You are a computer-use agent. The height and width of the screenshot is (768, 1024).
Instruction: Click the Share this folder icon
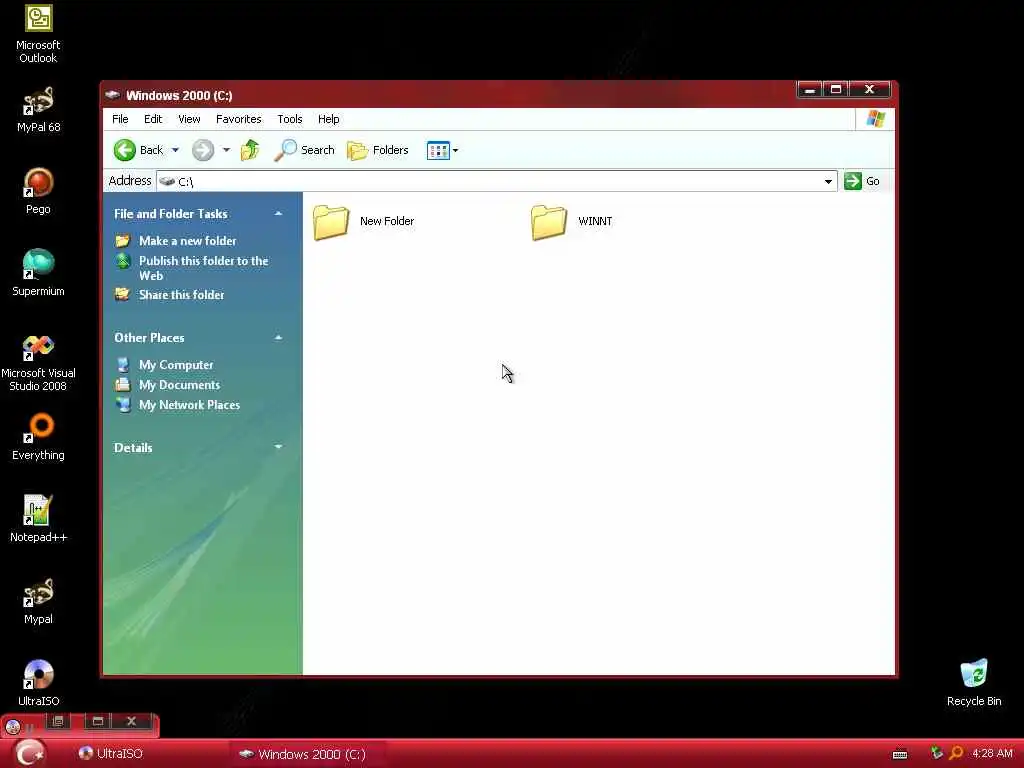(x=123, y=294)
